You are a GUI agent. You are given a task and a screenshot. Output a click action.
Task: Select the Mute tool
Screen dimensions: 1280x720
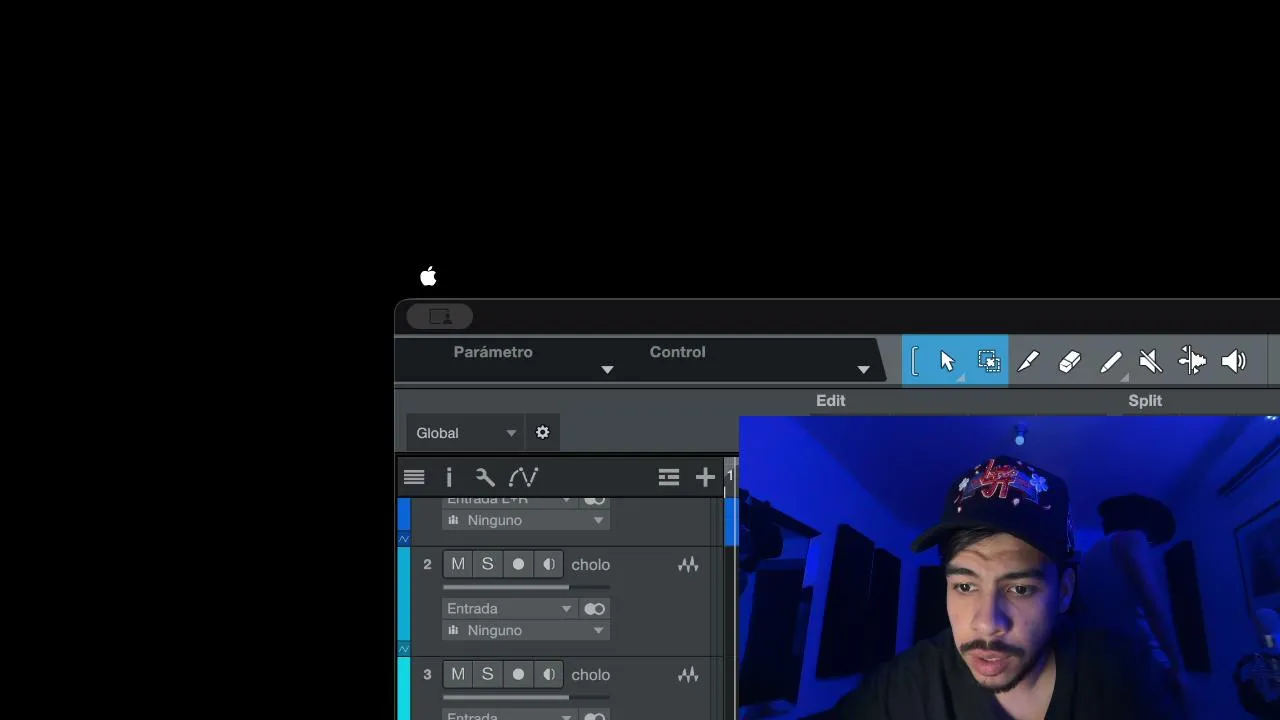pos(1151,361)
